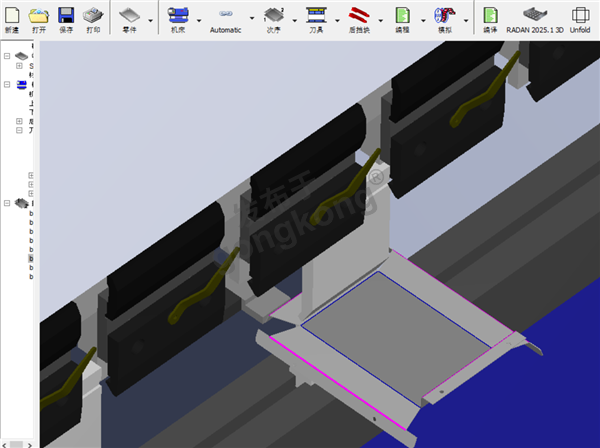Save the project using the 保存 icon
This screenshot has height=448, width=600.
(x=66, y=17)
